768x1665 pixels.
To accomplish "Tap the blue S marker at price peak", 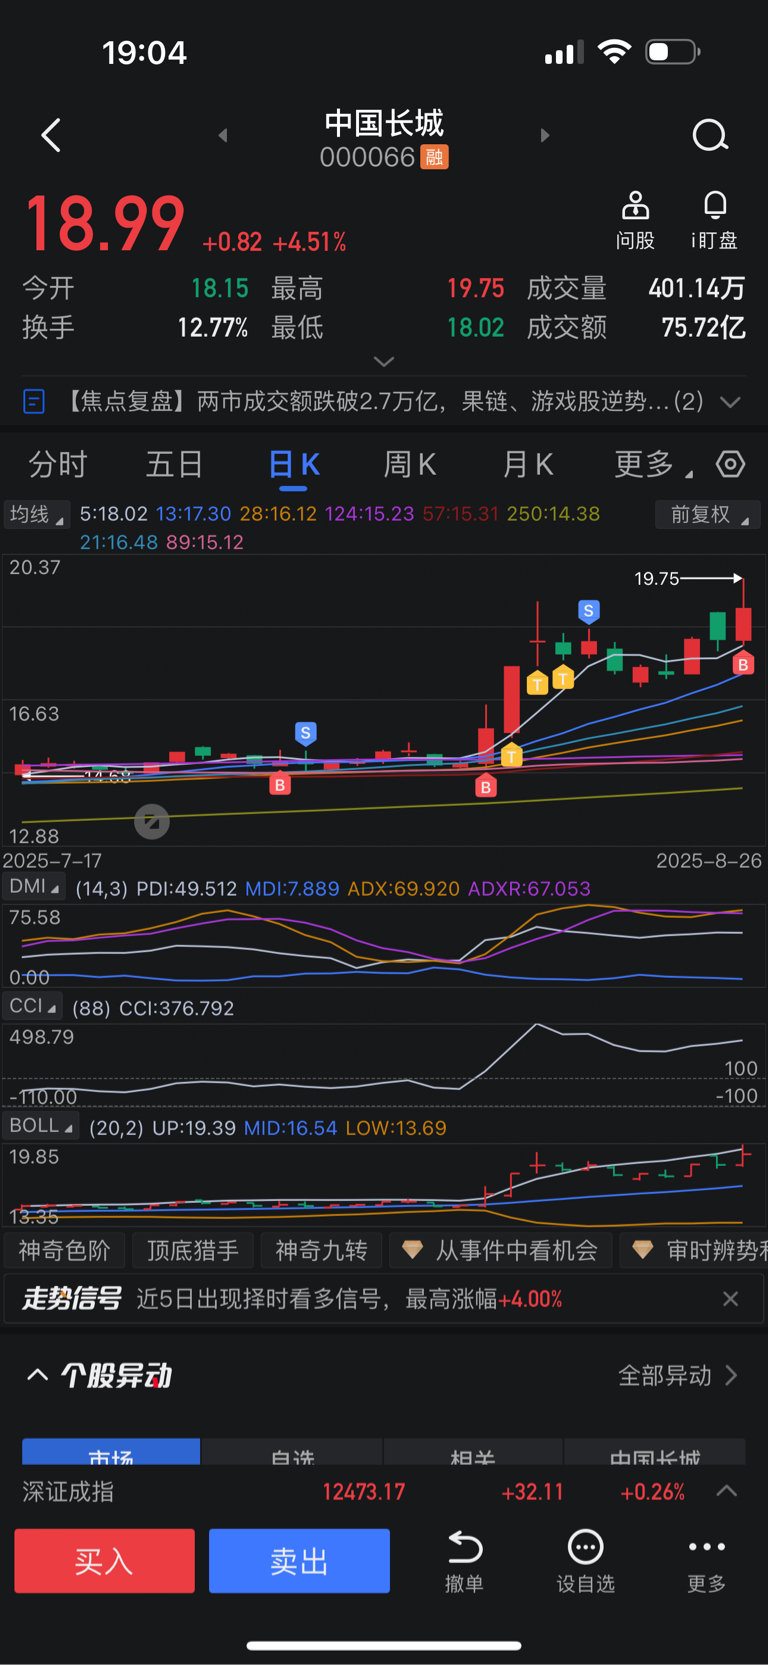I will tap(589, 611).
